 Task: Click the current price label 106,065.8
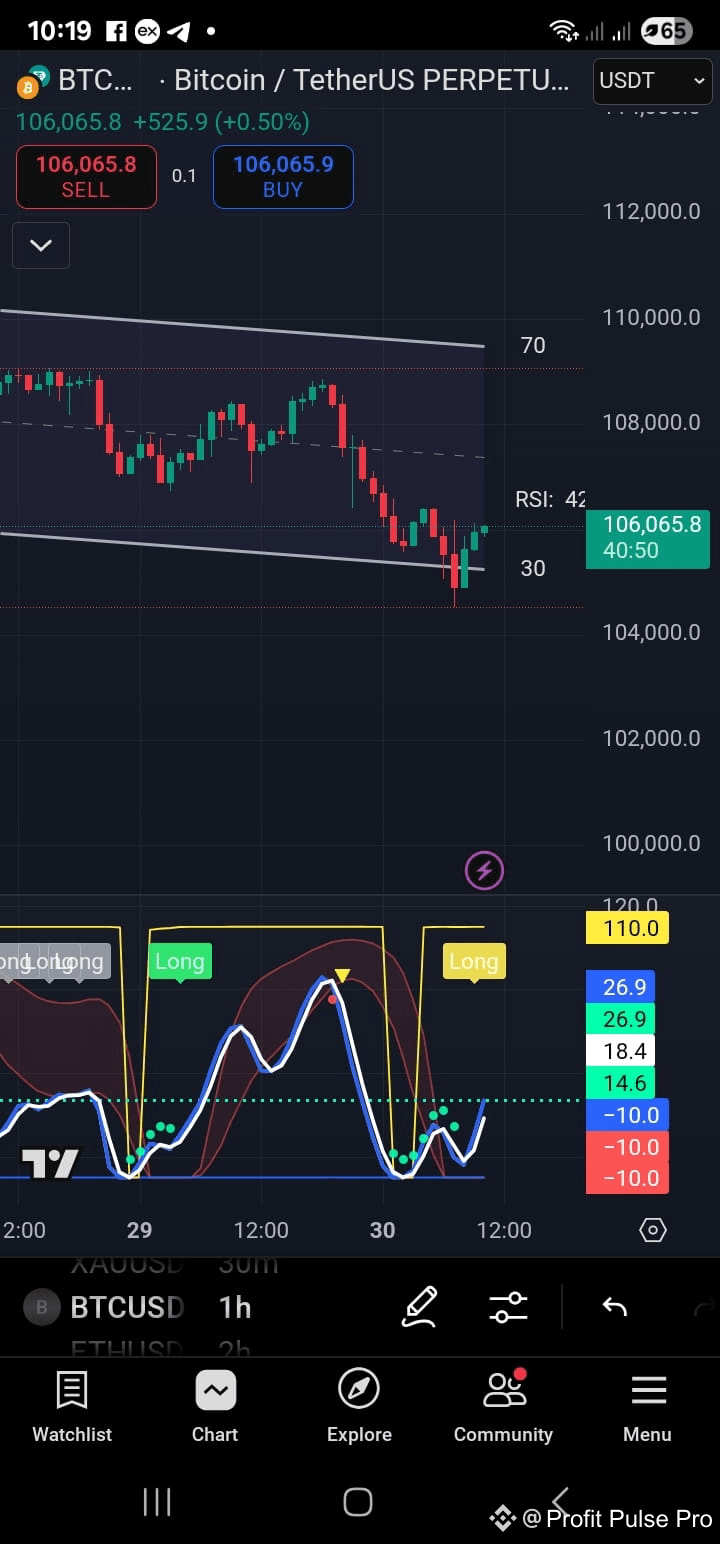coord(648,537)
